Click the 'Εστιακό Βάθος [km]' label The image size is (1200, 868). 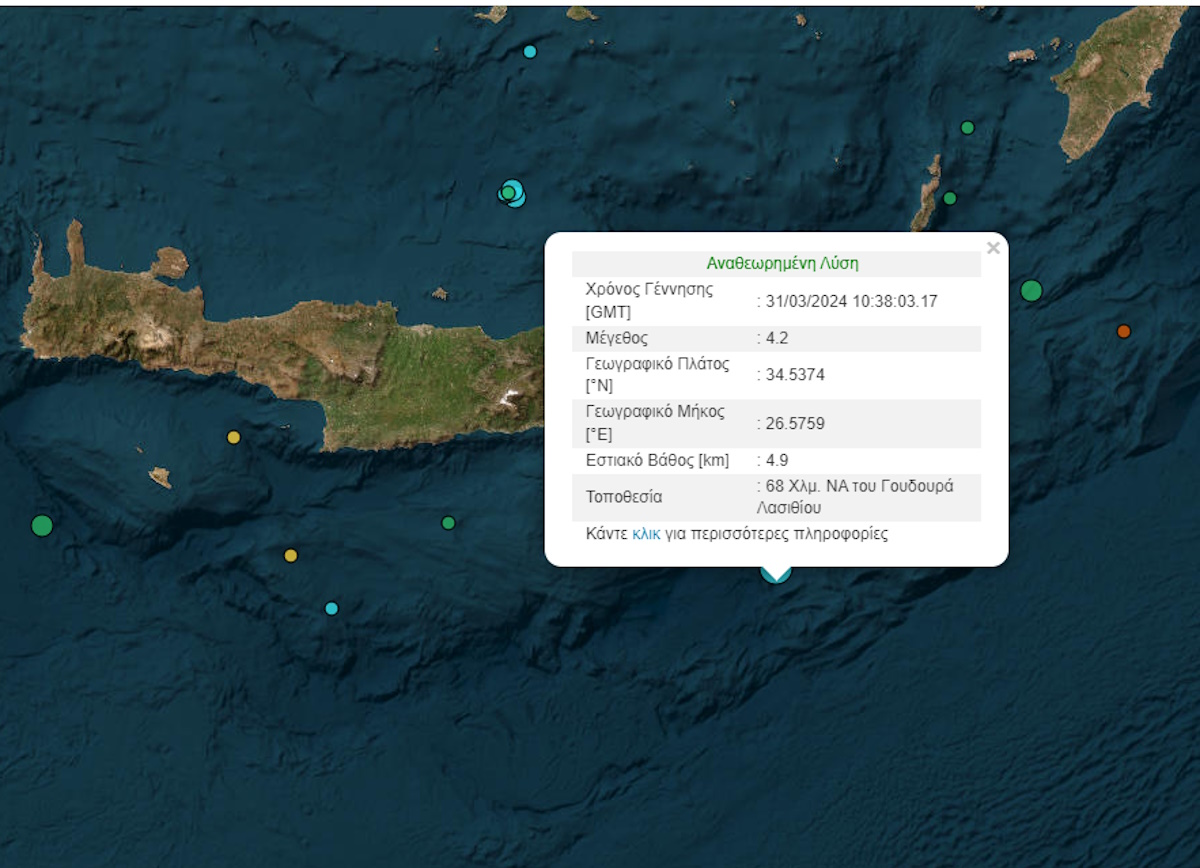tap(657, 460)
